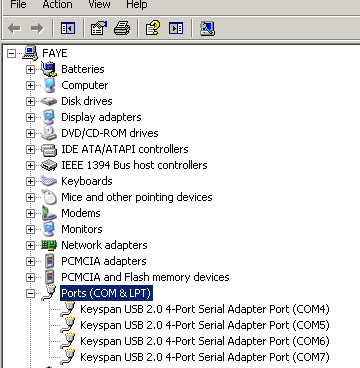This screenshot has height=368, width=360.
Task: Expand the Display adapters node
Action: 30,117
